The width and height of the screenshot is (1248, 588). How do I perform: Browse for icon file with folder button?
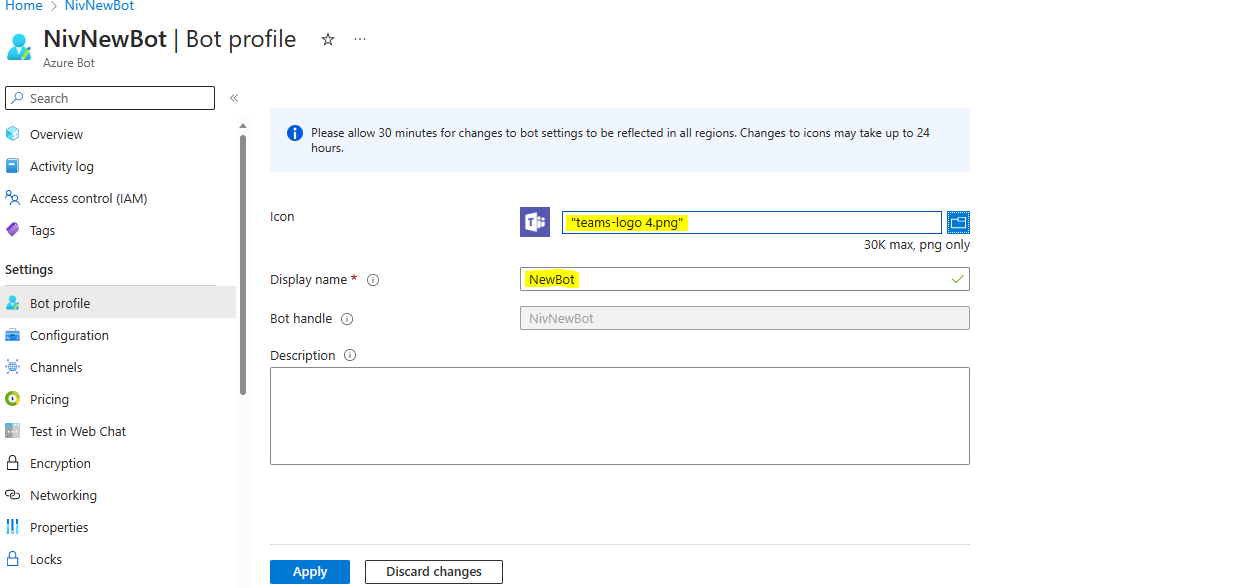pyautogui.click(x=959, y=222)
